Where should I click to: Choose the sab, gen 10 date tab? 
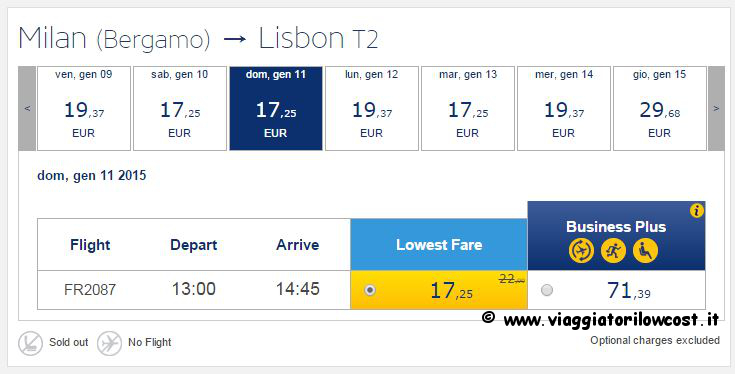[180, 108]
